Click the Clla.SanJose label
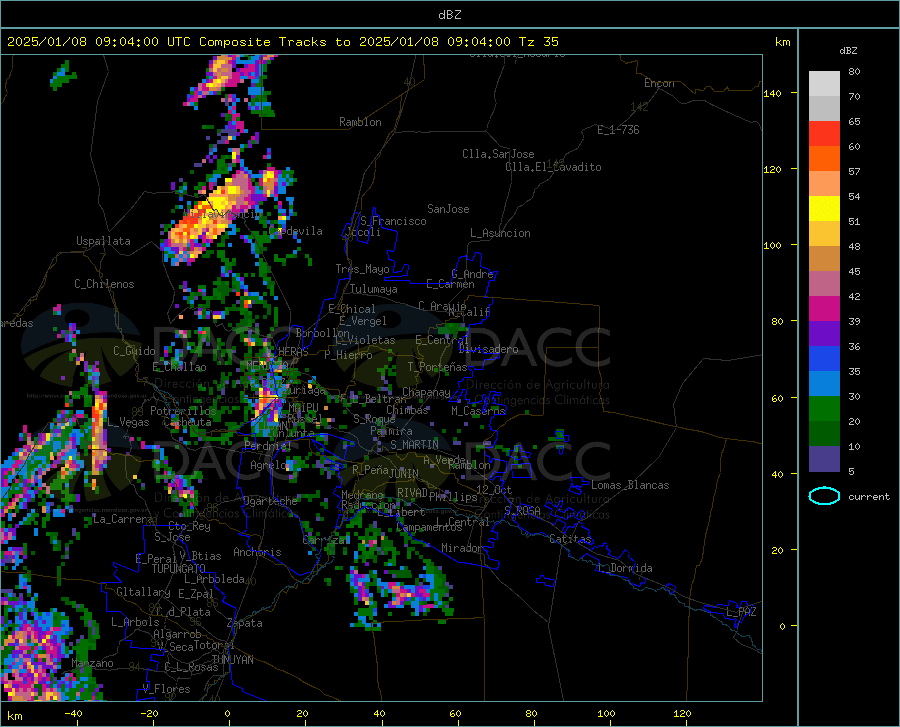The width and height of the screenshot is (900, 727). click(x=498, y=154)
